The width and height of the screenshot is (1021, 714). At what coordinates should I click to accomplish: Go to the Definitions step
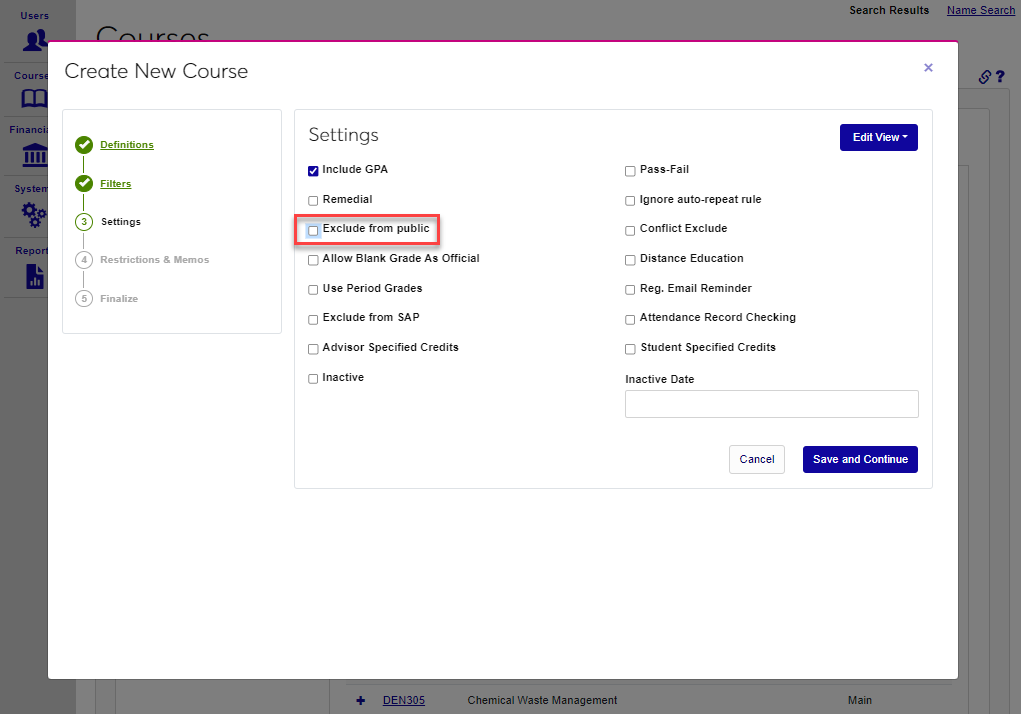point(127,145)
